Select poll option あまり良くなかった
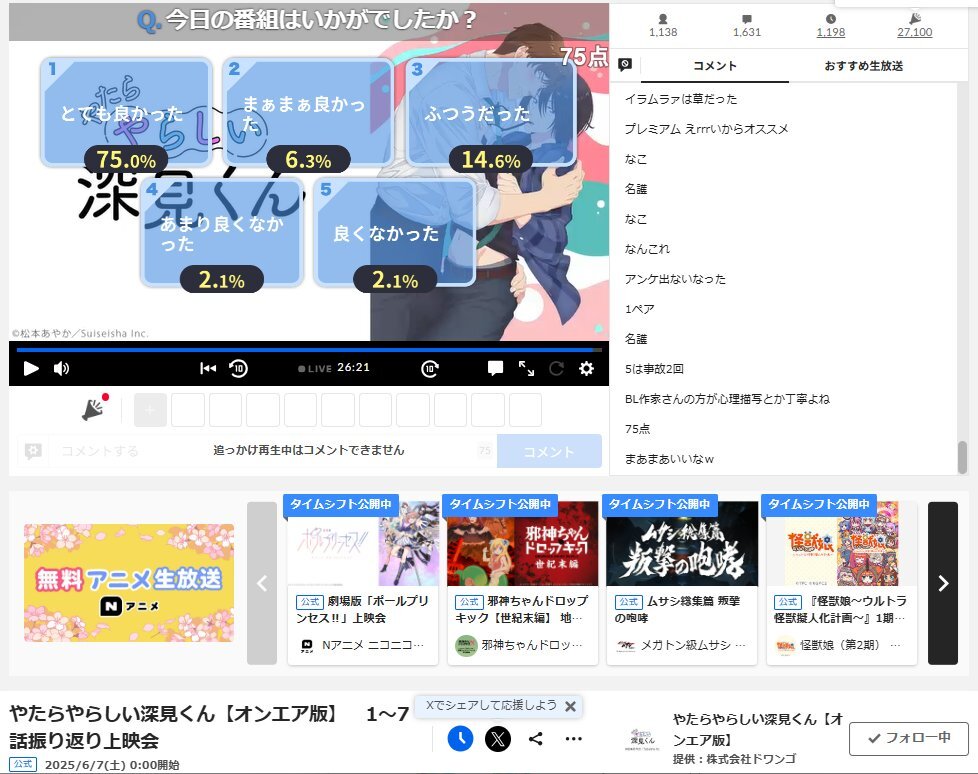 tap(222, 233)
